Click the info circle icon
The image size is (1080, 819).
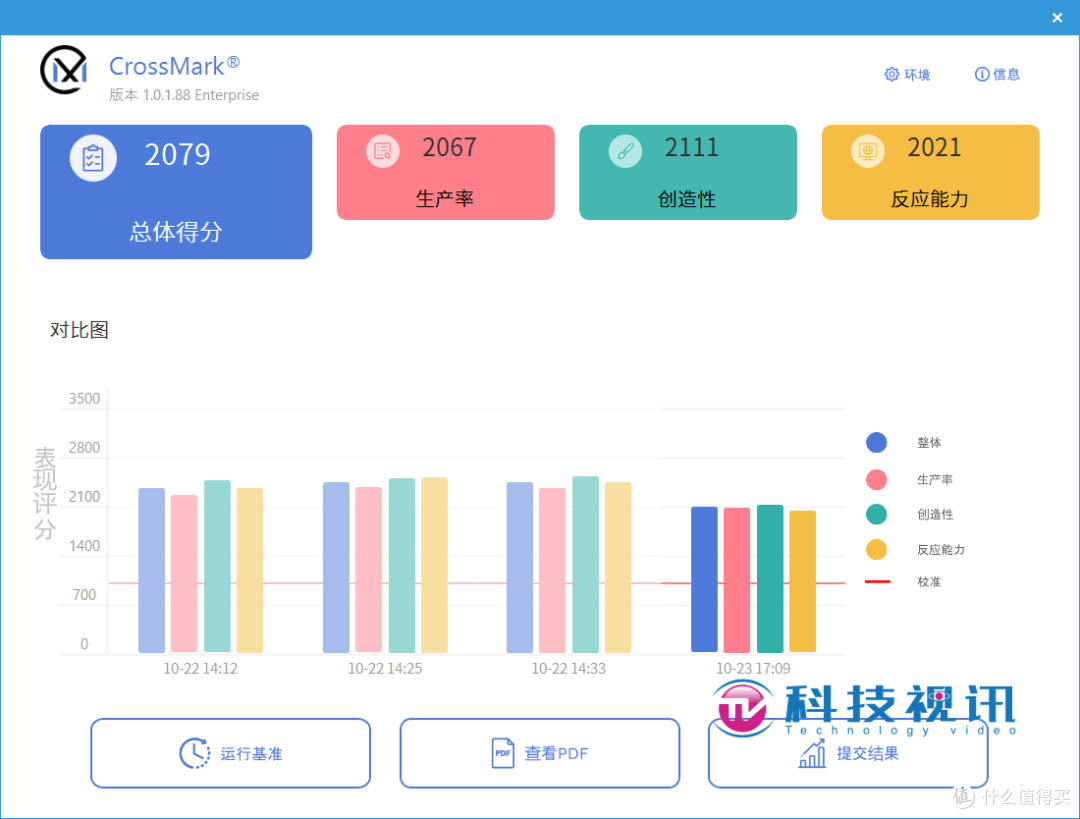(x=981, y=74)
